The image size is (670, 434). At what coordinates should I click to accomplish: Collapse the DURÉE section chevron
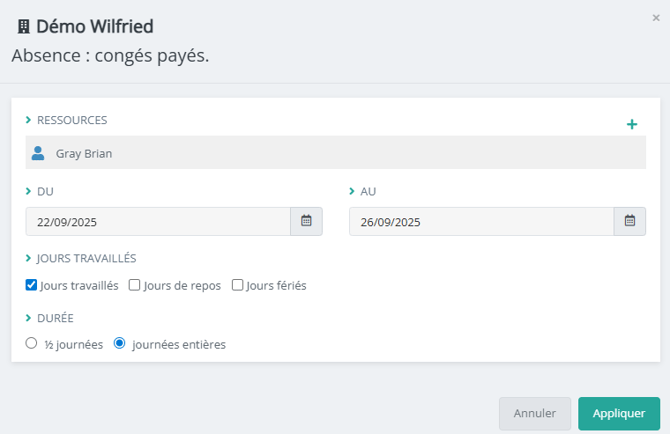click(x=29, y=318)
